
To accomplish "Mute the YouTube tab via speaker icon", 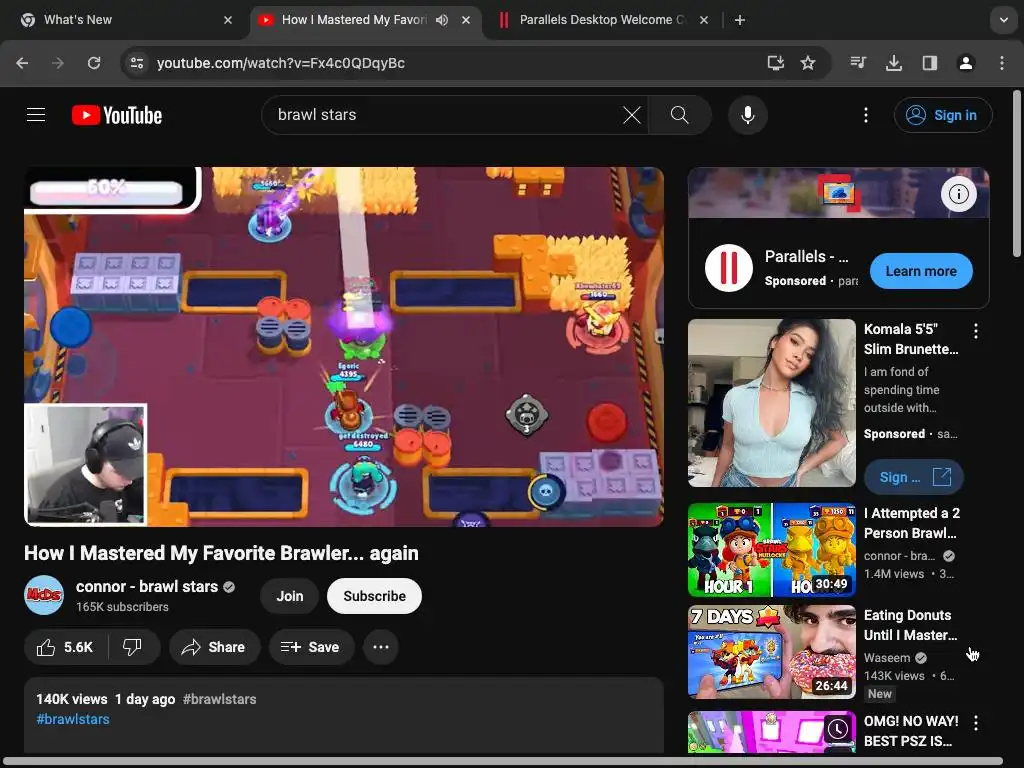I will click(x=442, y=20).
